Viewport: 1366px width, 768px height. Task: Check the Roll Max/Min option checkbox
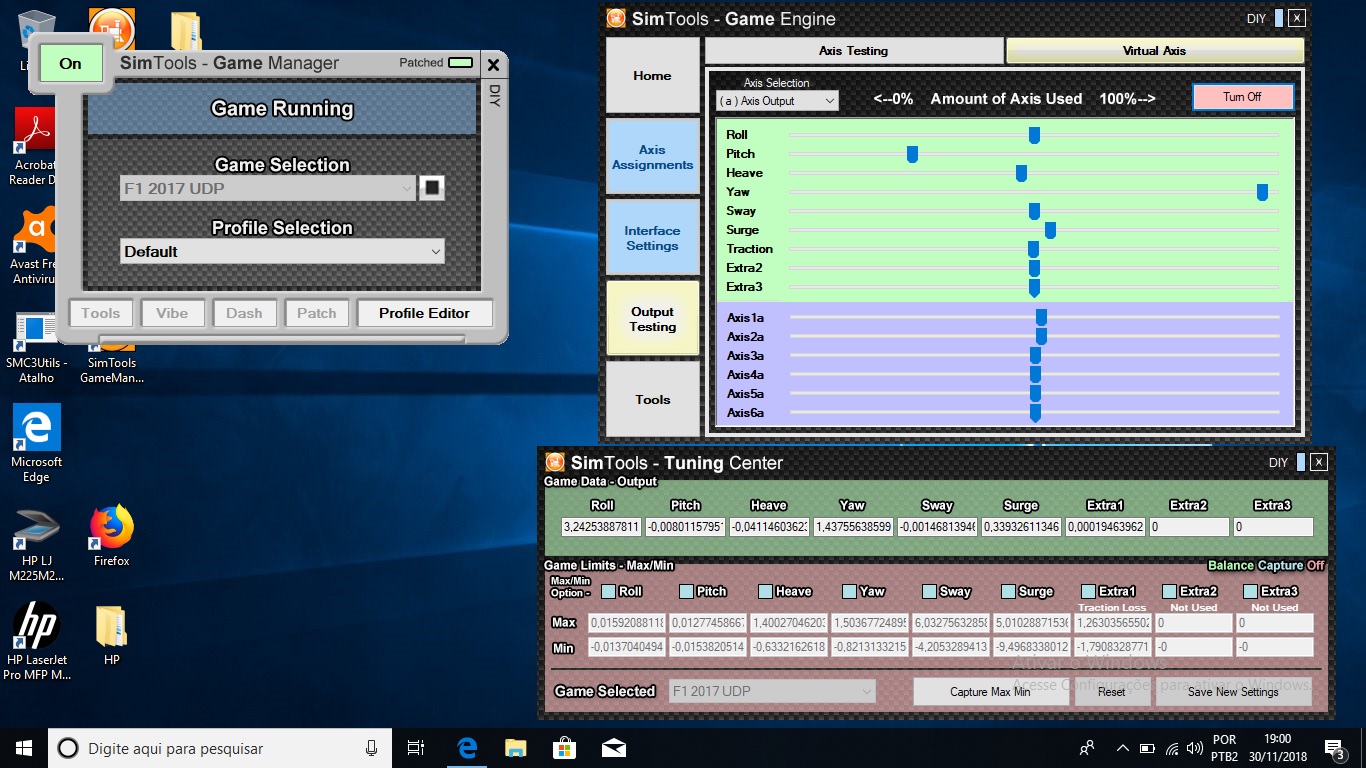coord(608,591)
